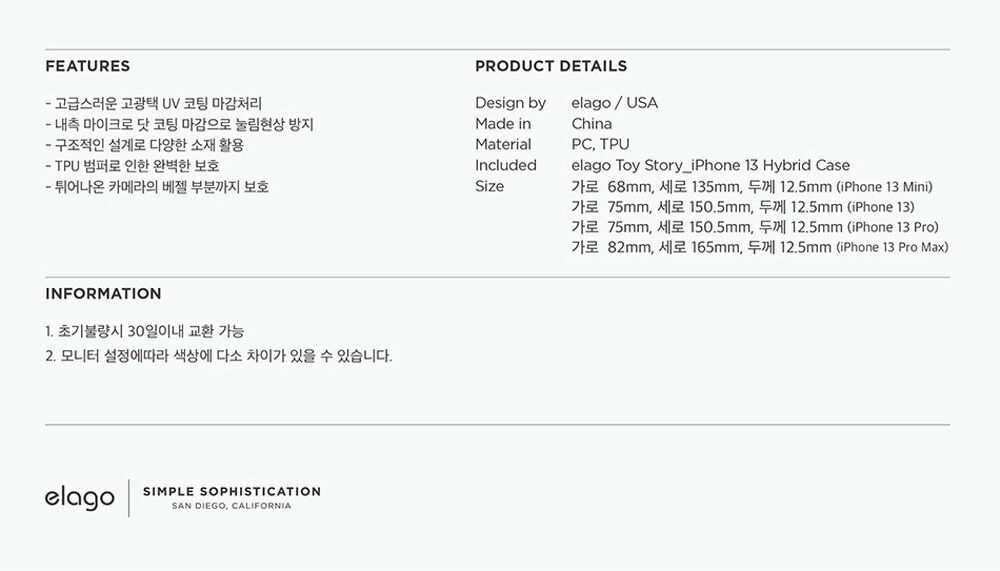Click the Made in label

pos(503,124)
